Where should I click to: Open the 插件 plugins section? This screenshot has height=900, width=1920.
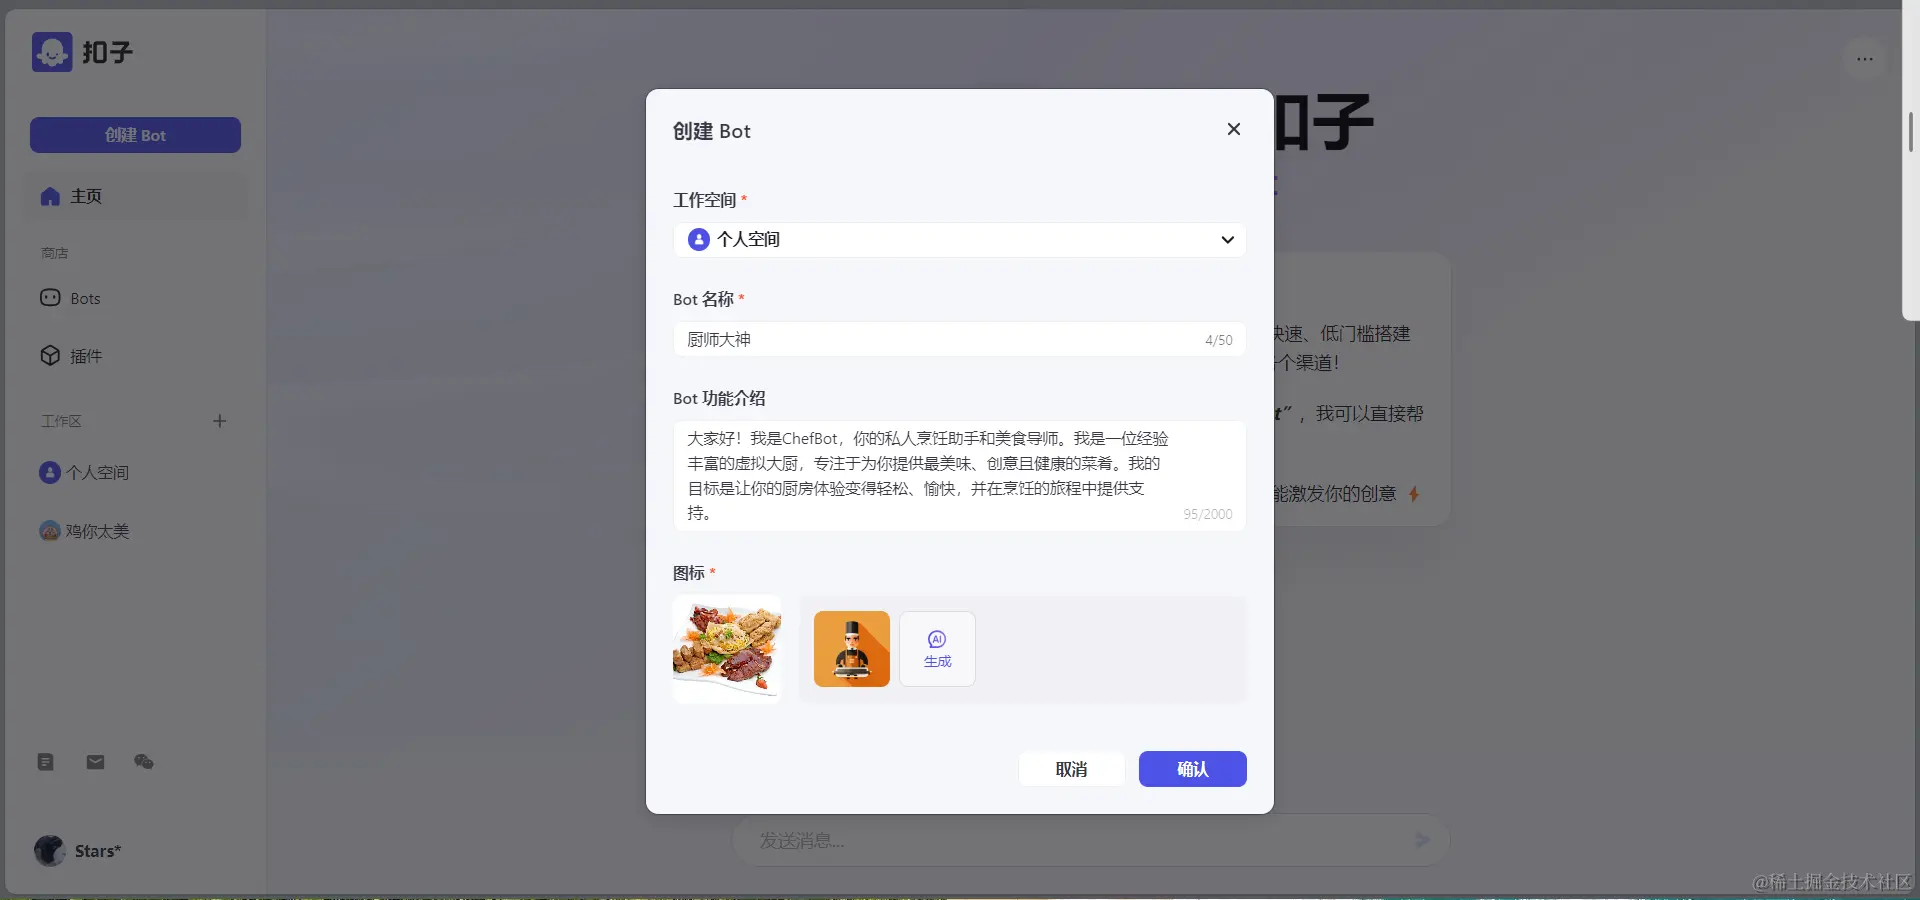point(85,356)
